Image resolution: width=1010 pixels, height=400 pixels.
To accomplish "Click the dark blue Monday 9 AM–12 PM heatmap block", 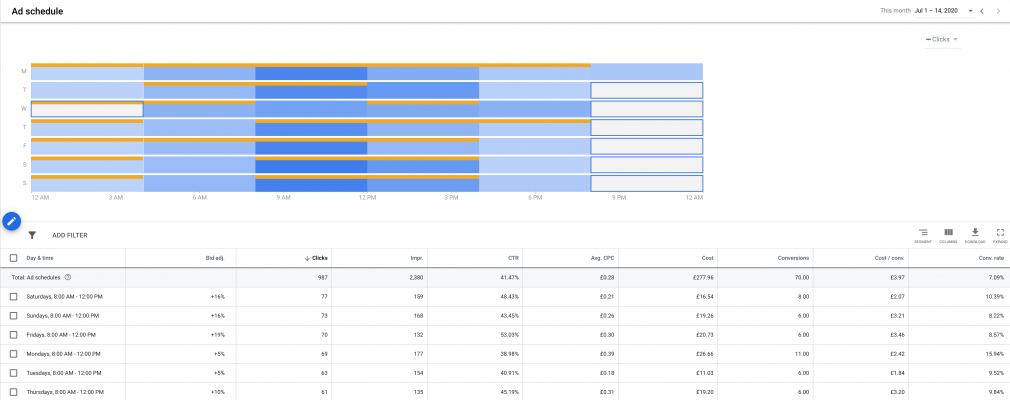I will (311, 74).
